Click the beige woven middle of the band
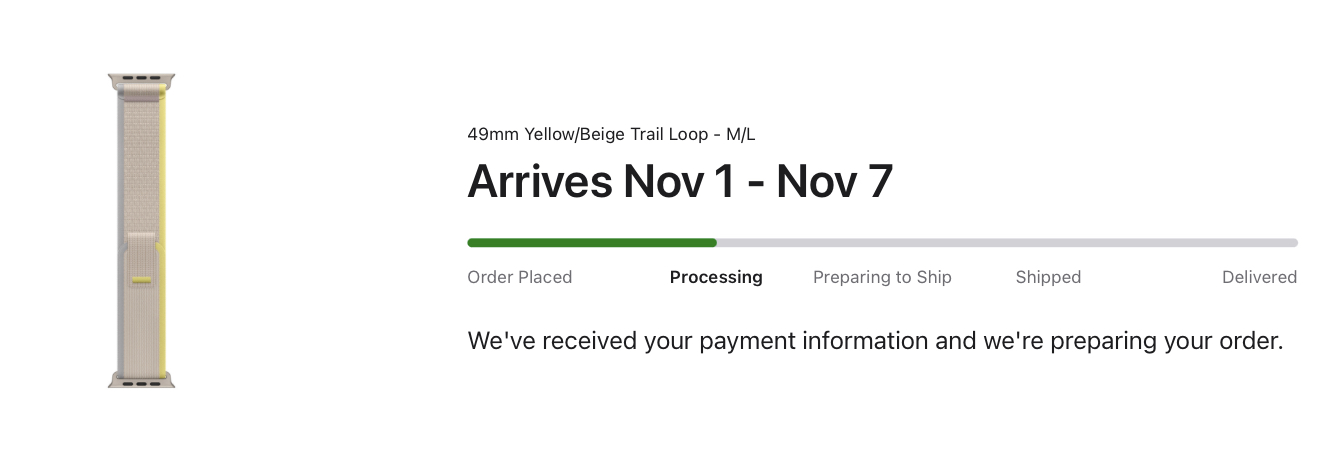 139,160
